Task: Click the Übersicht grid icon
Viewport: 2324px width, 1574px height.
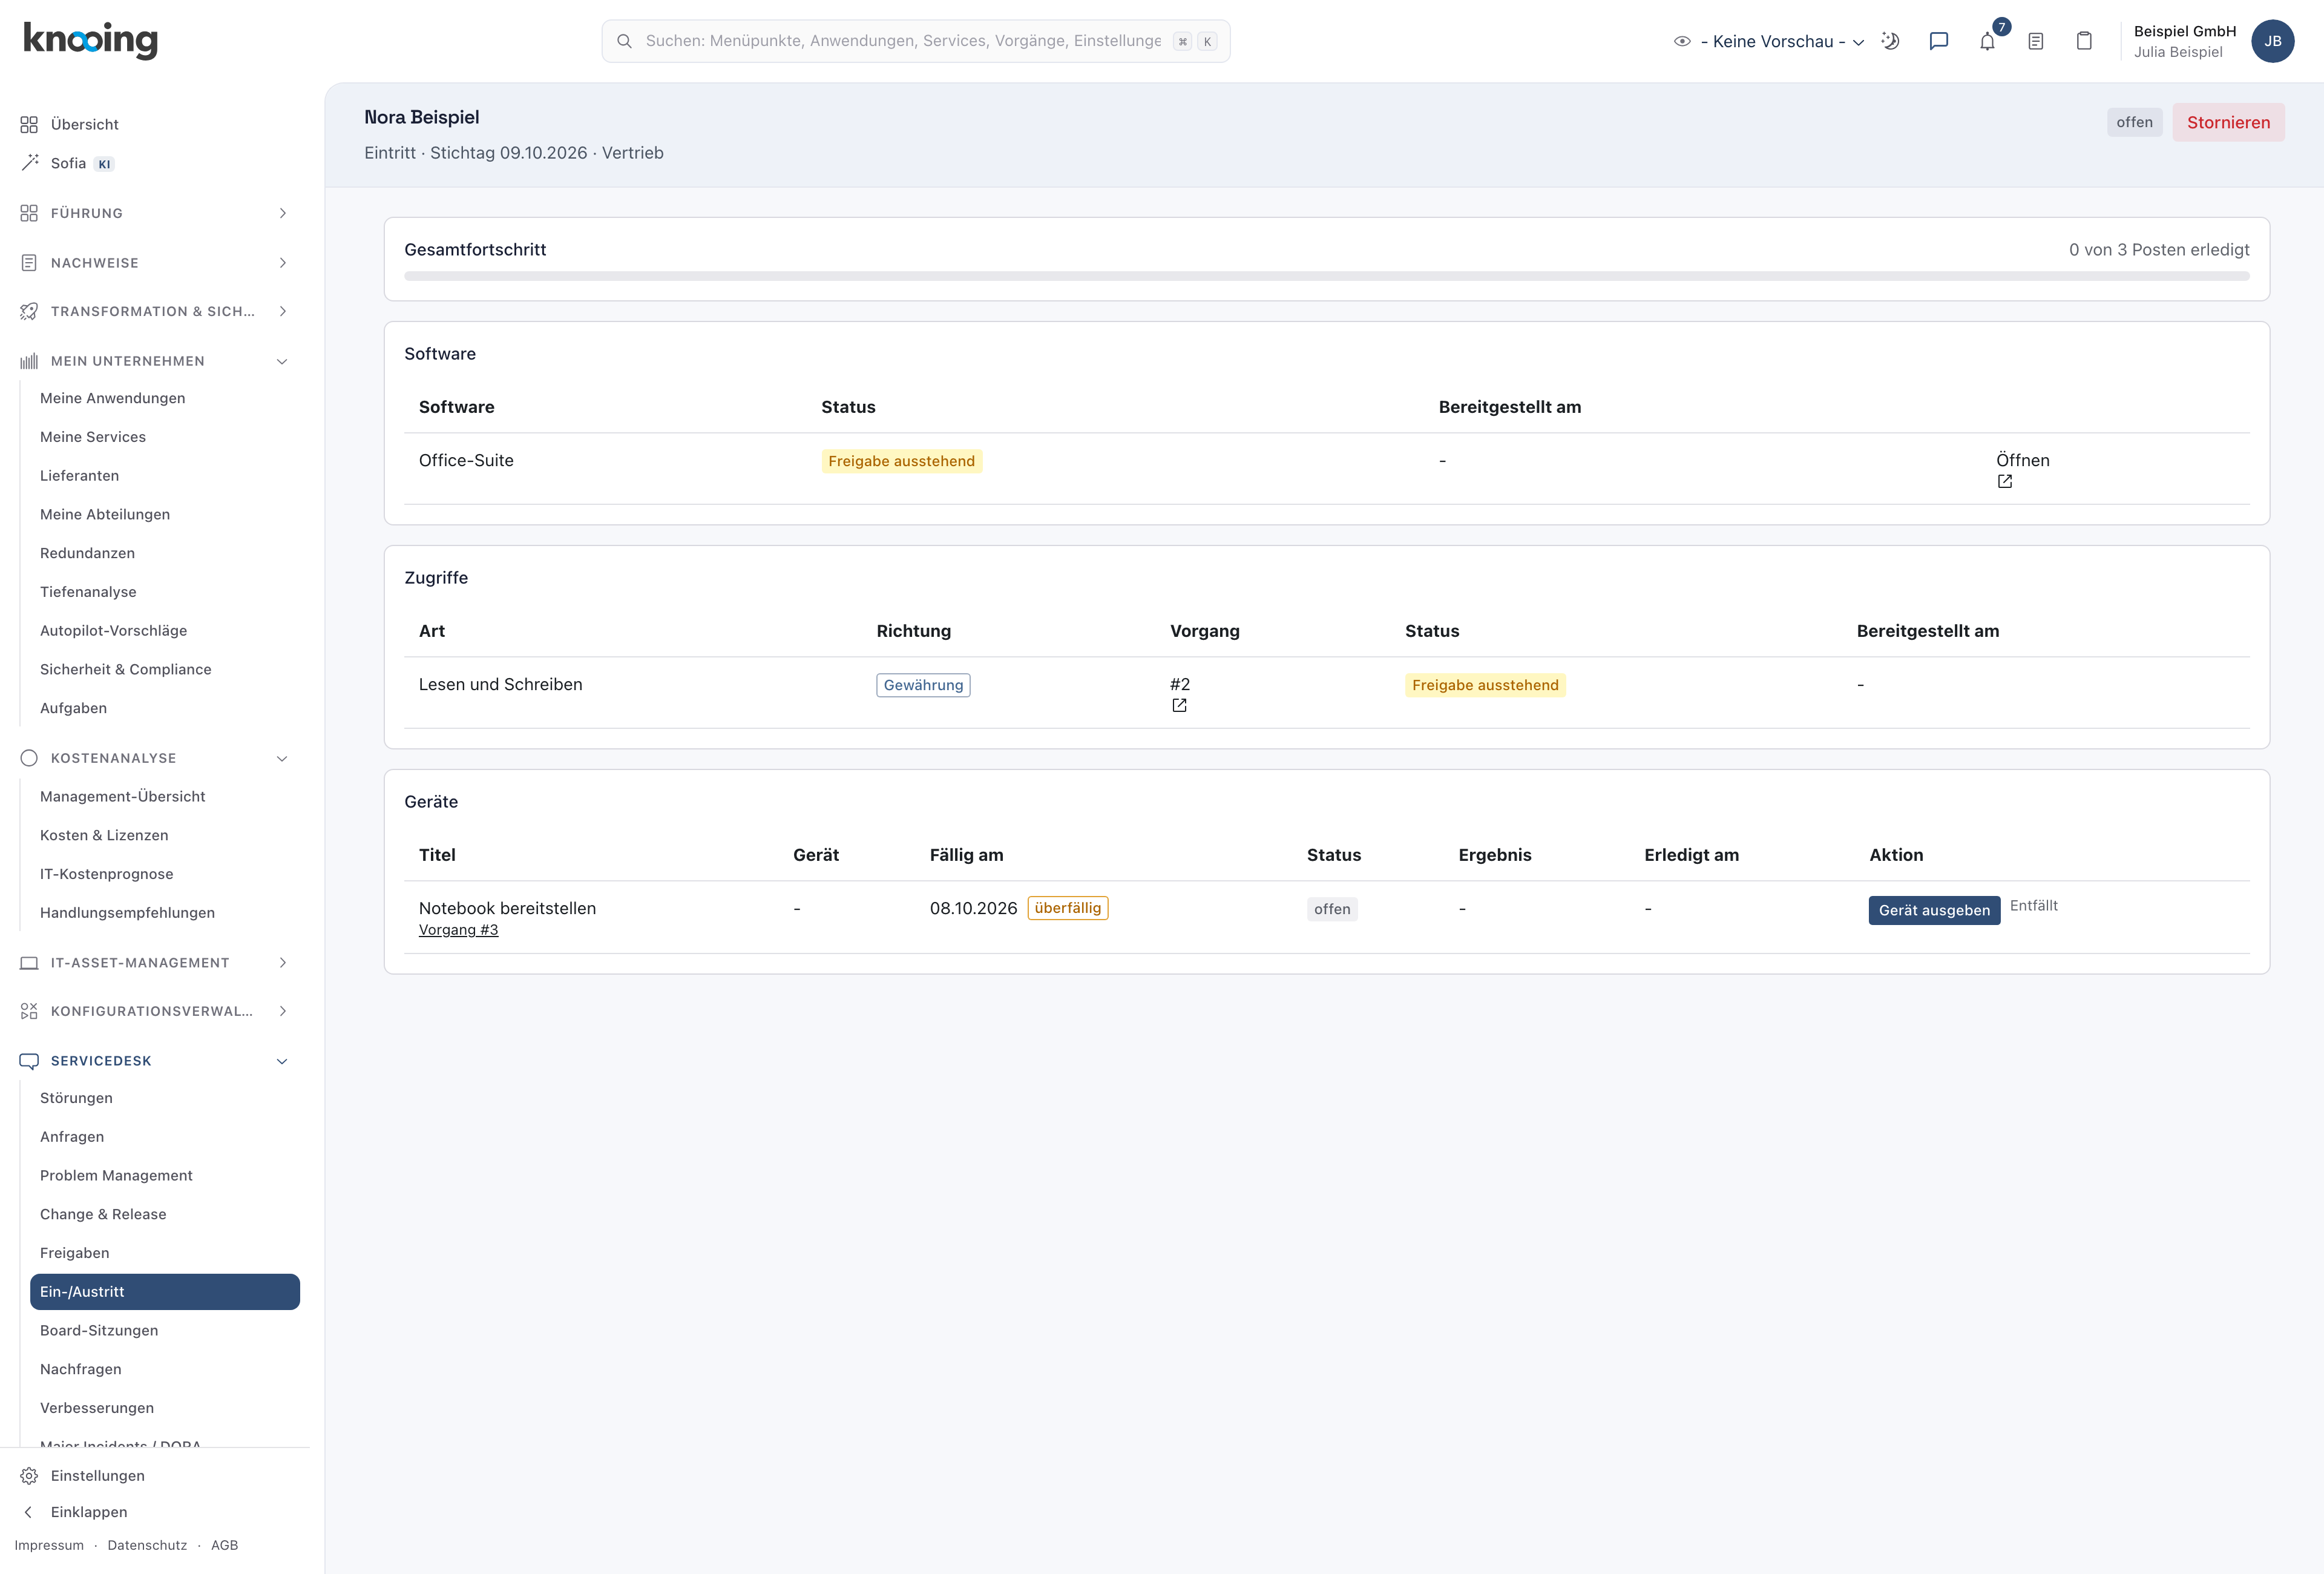Action: tap(29, 124)
